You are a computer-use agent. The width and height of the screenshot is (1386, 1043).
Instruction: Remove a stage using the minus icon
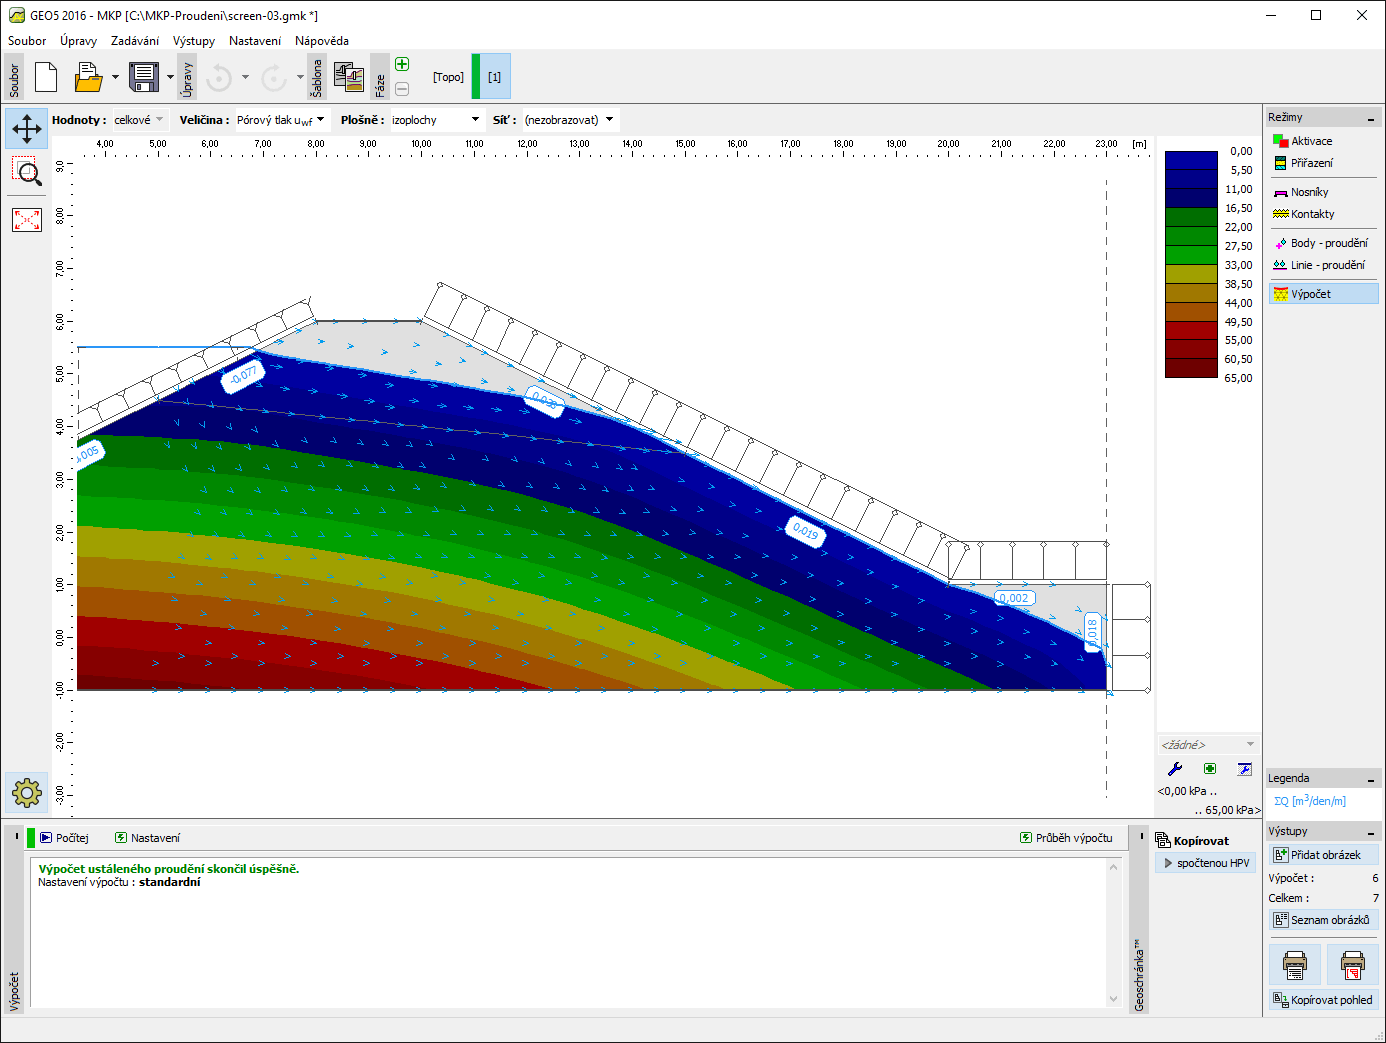point(402,89)
